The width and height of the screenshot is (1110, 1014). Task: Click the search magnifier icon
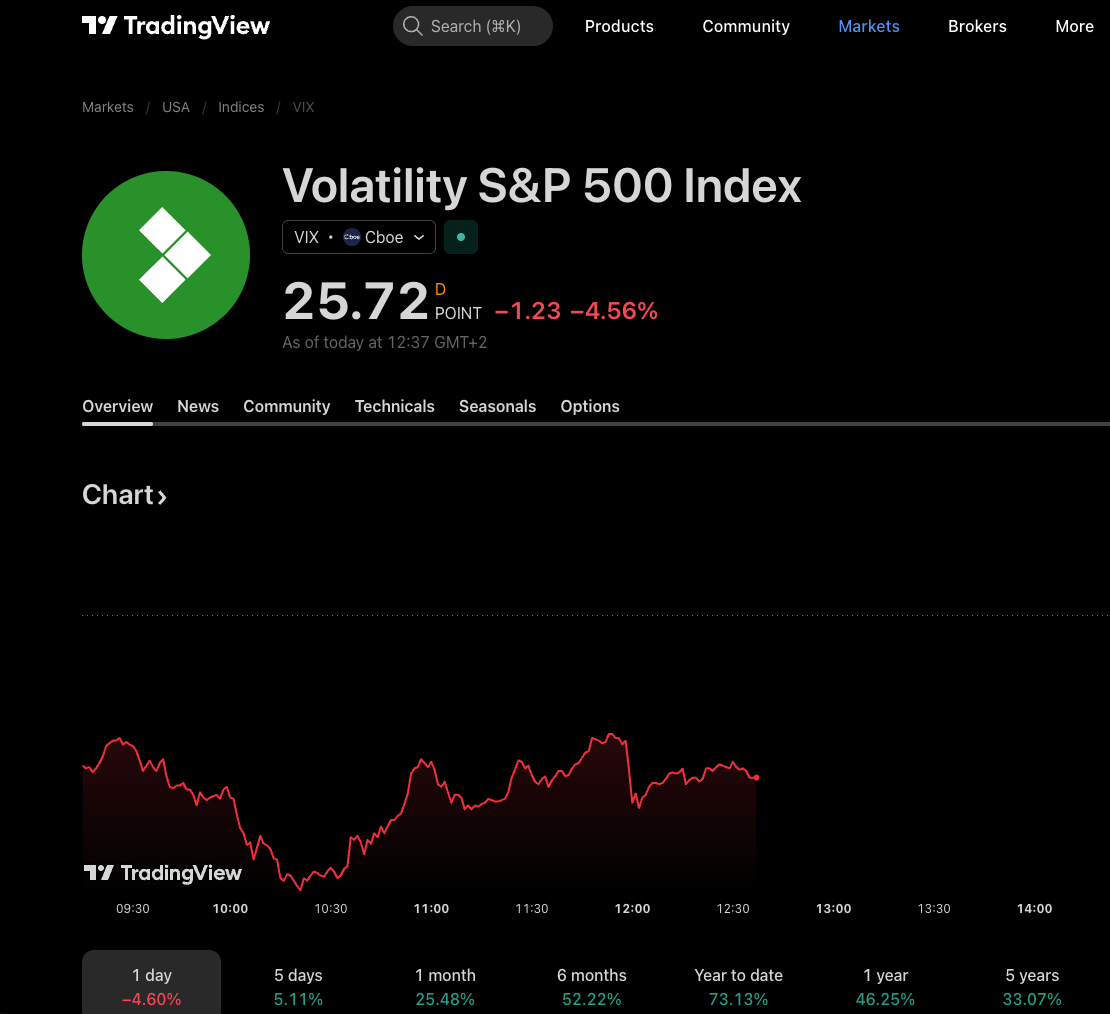[412, 26]
